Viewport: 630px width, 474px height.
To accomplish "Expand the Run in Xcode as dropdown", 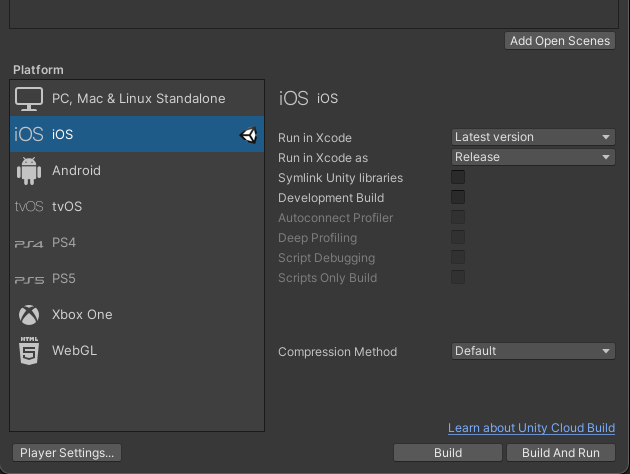I will click(532, 157).
